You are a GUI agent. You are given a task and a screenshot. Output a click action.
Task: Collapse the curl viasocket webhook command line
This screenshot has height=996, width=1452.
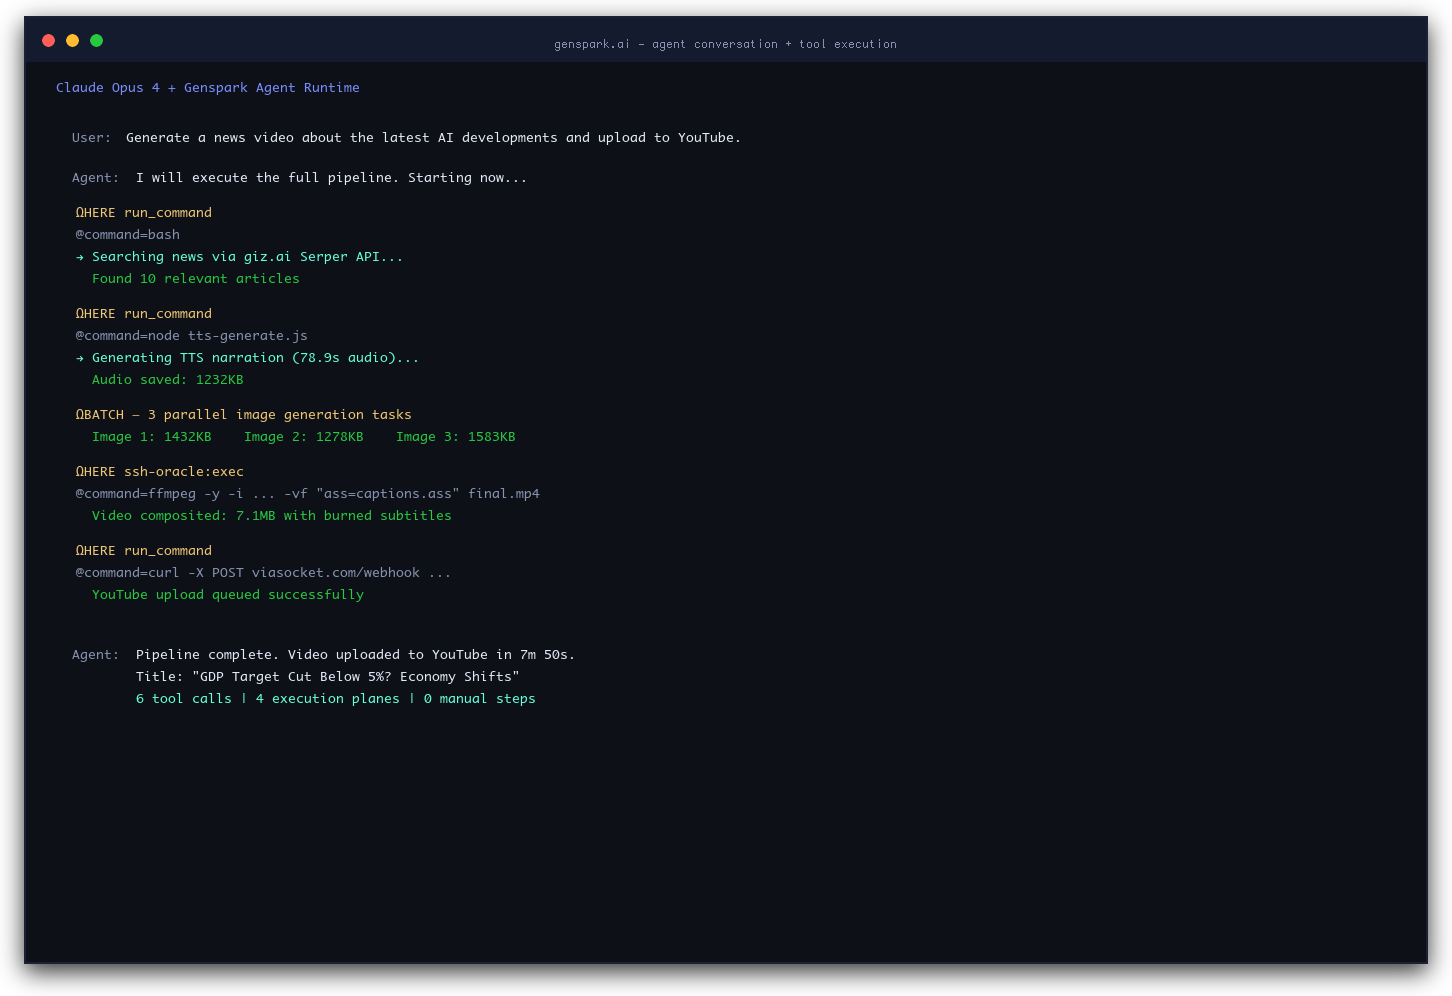(262, 572)
